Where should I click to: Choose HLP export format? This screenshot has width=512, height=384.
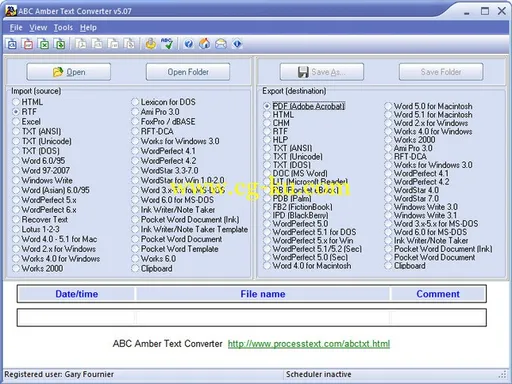click(x=275, y=140)
